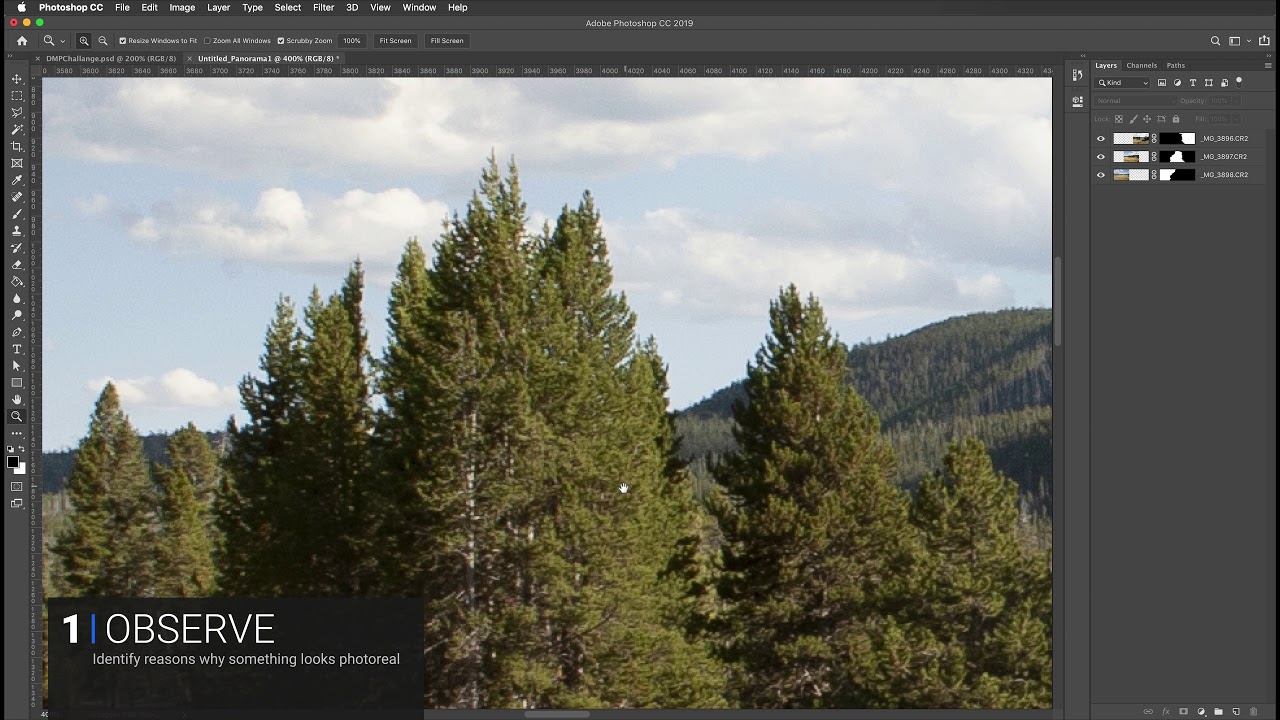This screenshot has height=720, width=1280.
Task: Choose Zoom Out mode in options bar
Action: point(102,41)
